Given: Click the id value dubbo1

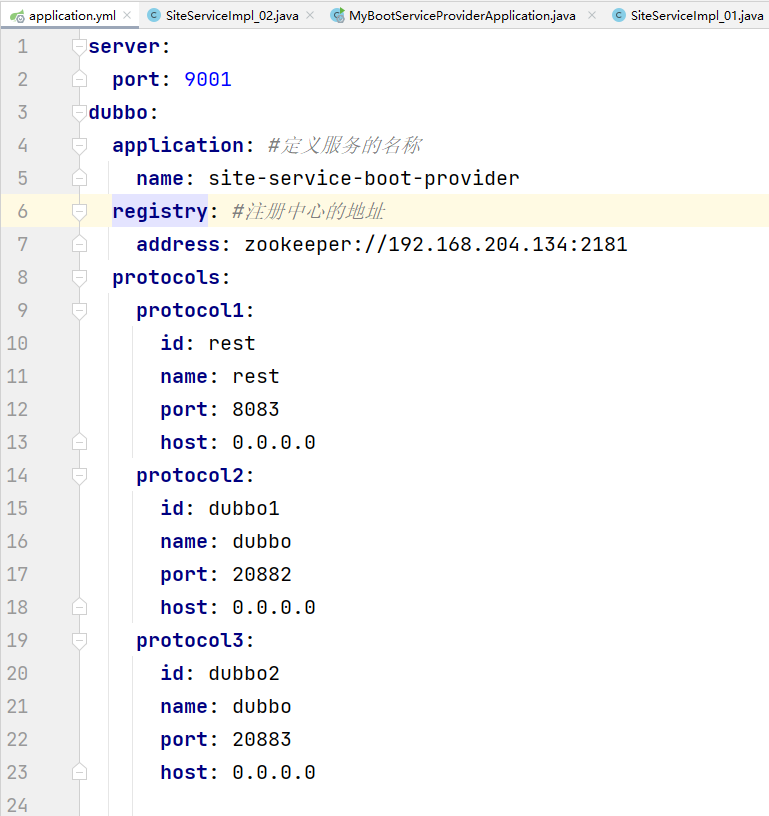Looking at the screenshot, I should (244, 508).
